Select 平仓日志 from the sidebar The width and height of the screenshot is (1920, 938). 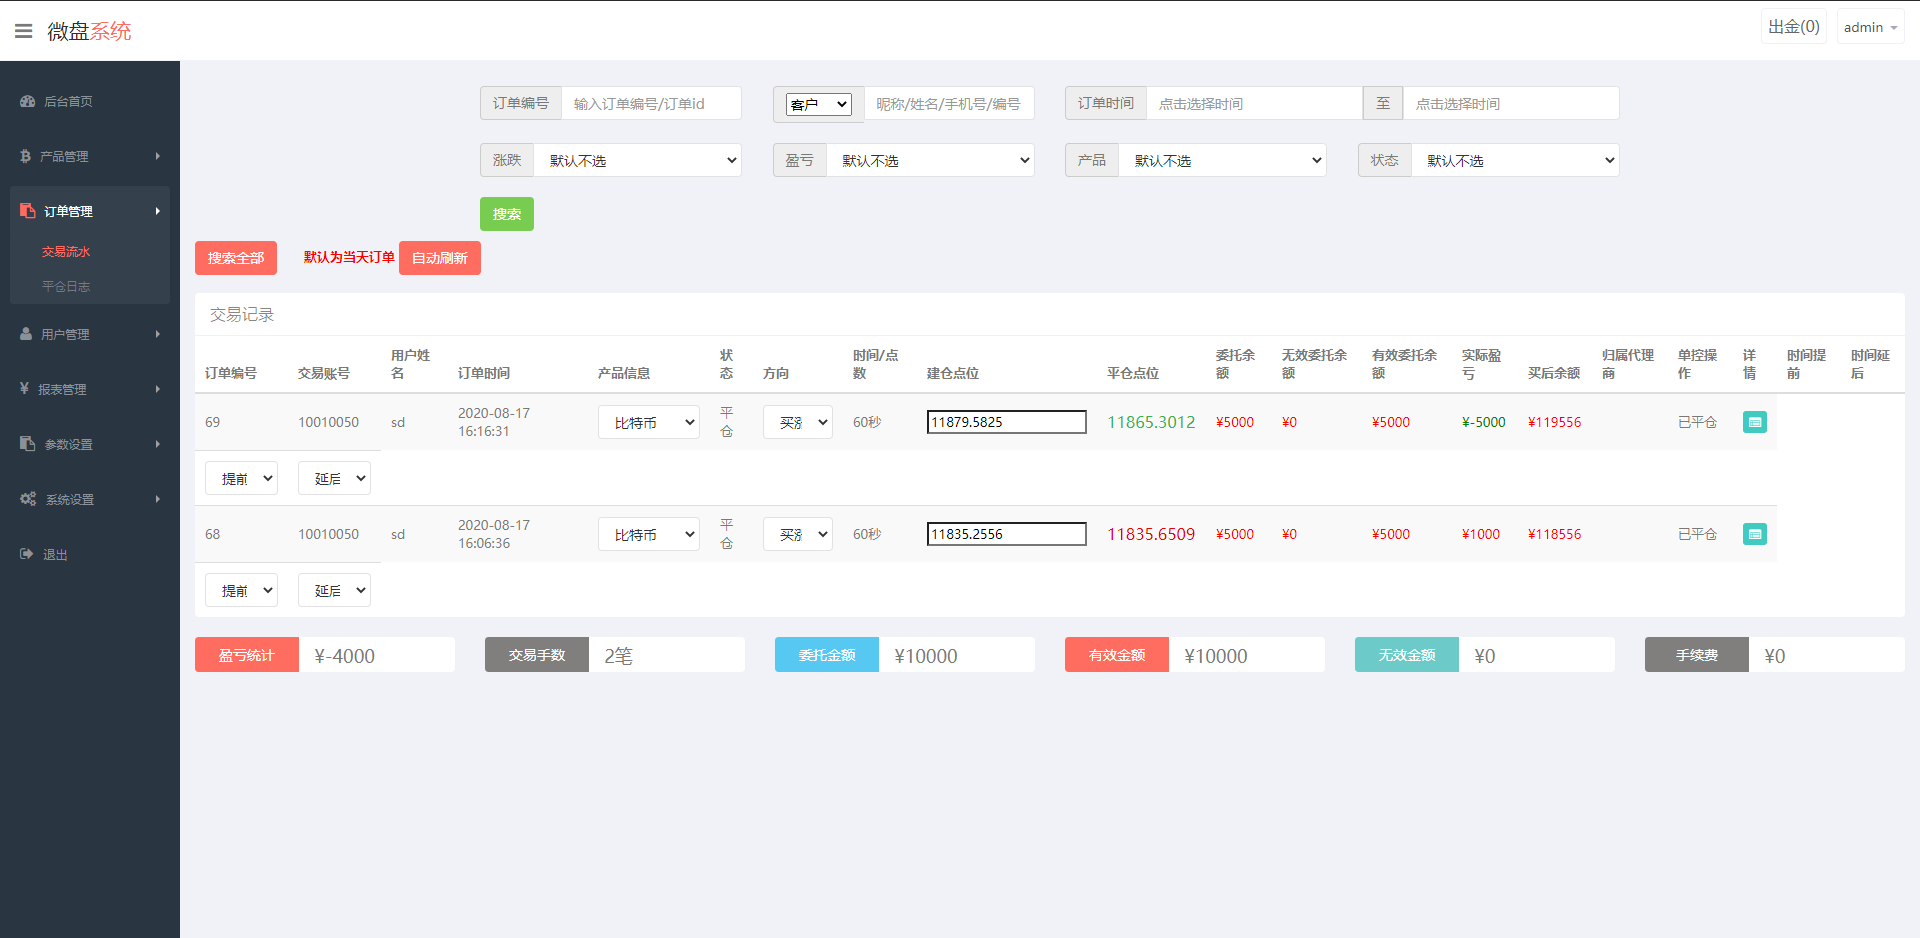point(67,285)
